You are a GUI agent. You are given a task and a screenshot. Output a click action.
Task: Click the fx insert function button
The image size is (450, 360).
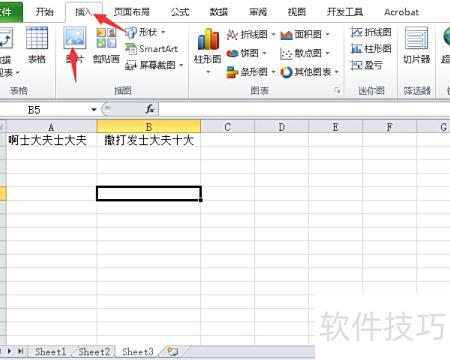click(x=150, y=109)
